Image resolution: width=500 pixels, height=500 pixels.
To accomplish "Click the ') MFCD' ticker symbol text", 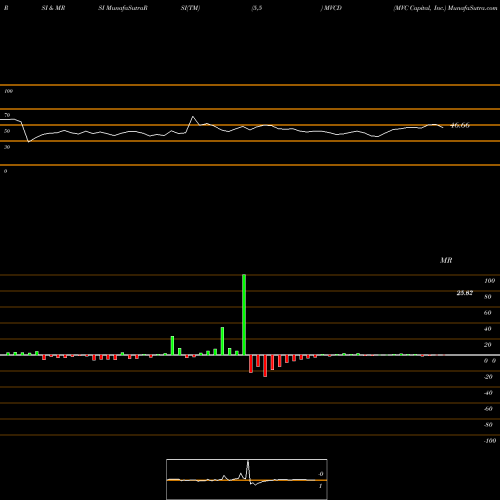I will click(331, 8).
